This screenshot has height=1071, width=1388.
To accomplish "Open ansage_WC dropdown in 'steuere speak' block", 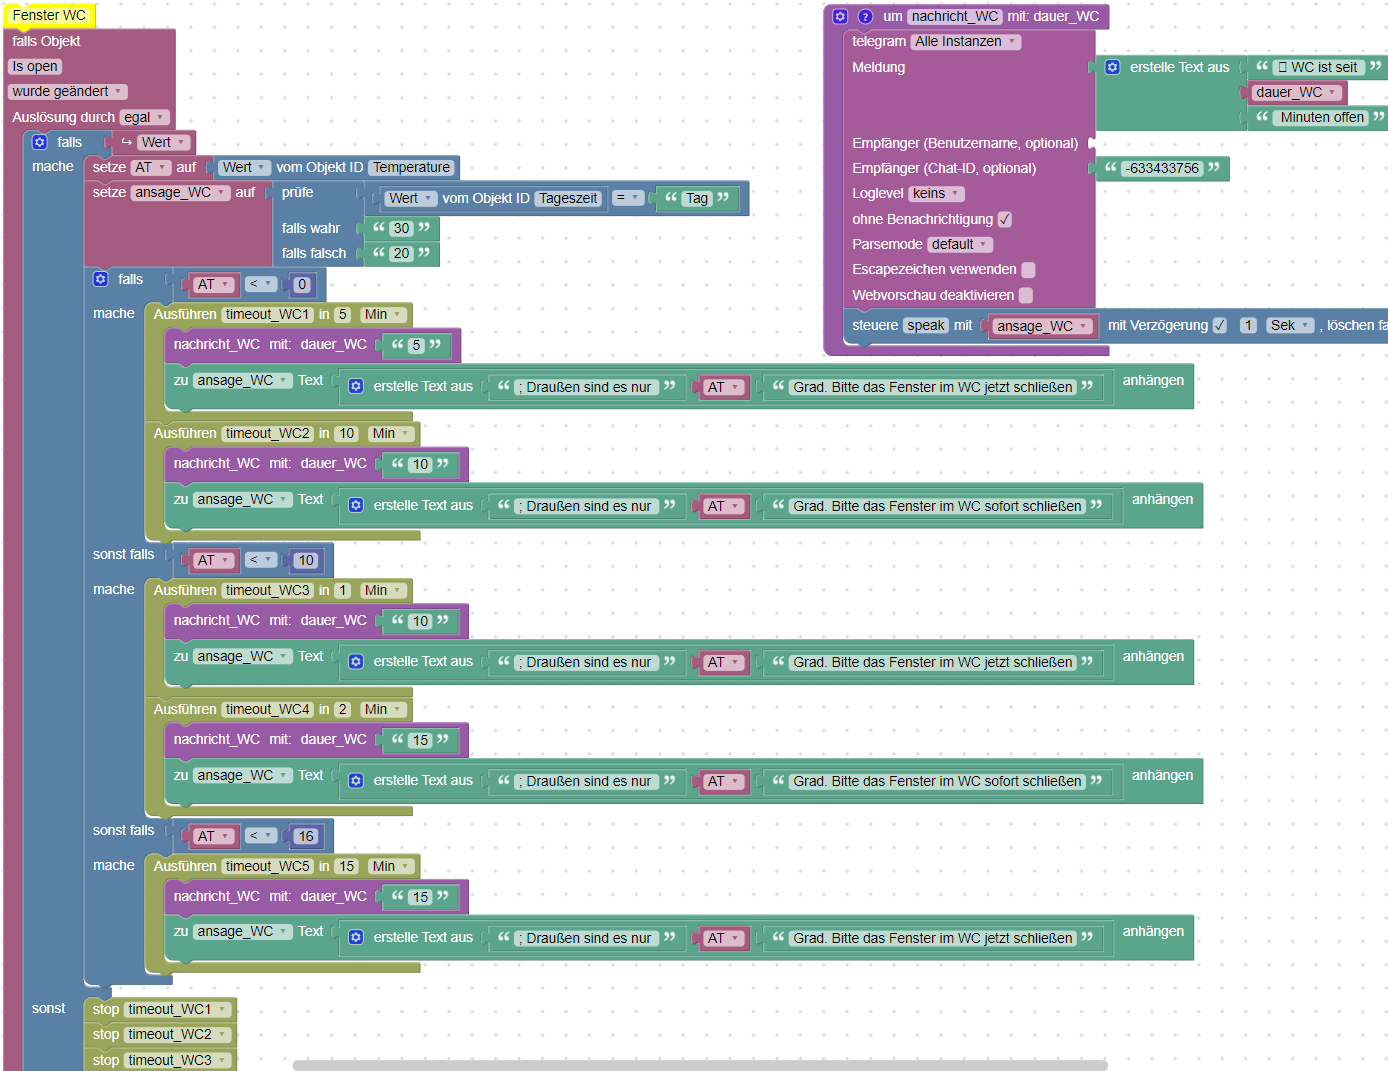I will 1042,326.
